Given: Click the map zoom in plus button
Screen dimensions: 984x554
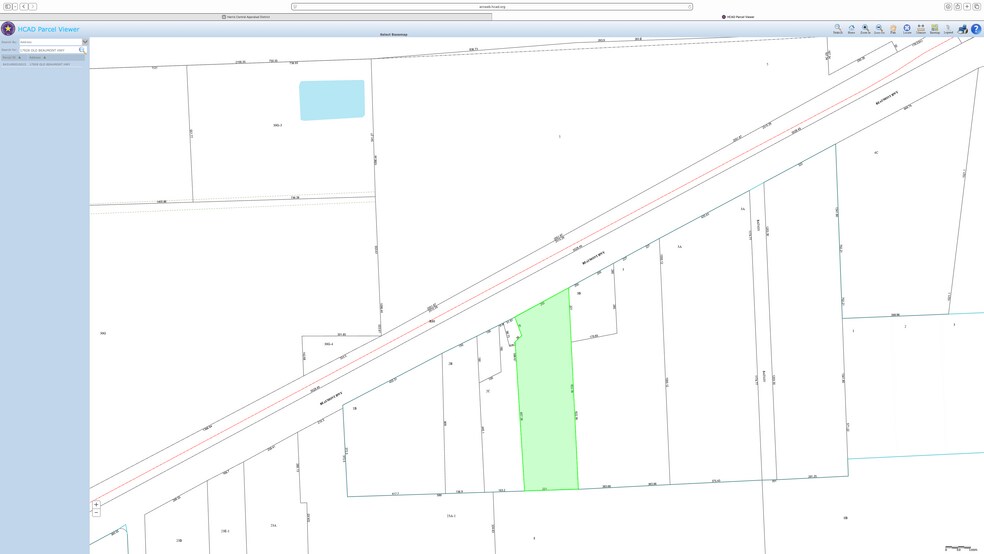Looking at the screenshot, I should point(96,505).
